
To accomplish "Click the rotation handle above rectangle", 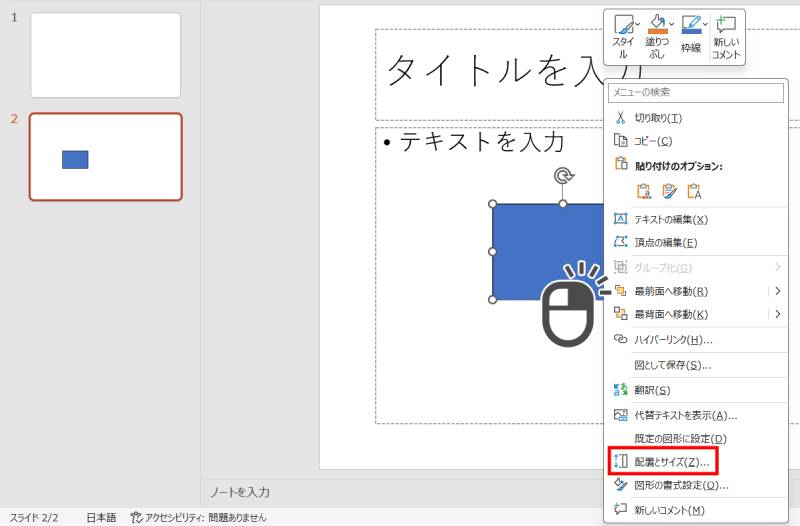I will [563, 176].
